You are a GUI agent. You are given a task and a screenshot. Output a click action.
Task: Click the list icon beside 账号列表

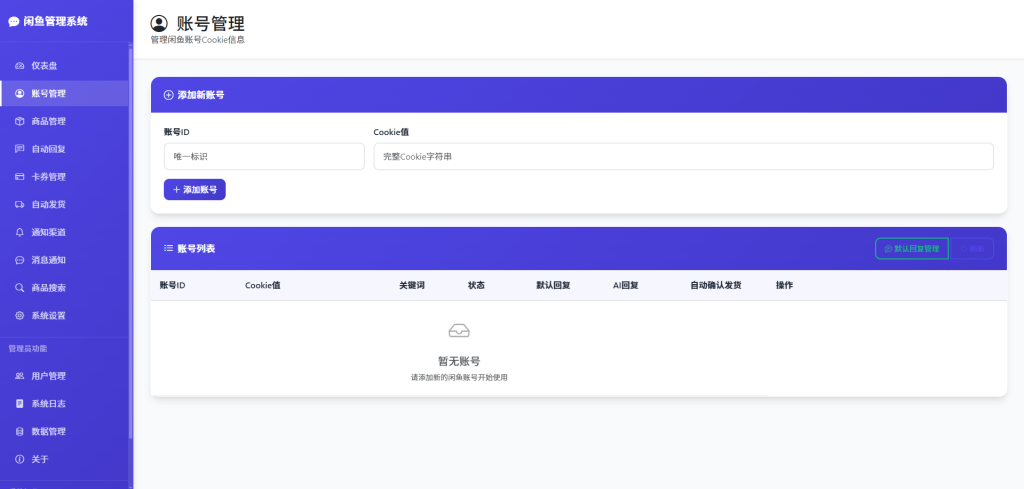point(168,248)
